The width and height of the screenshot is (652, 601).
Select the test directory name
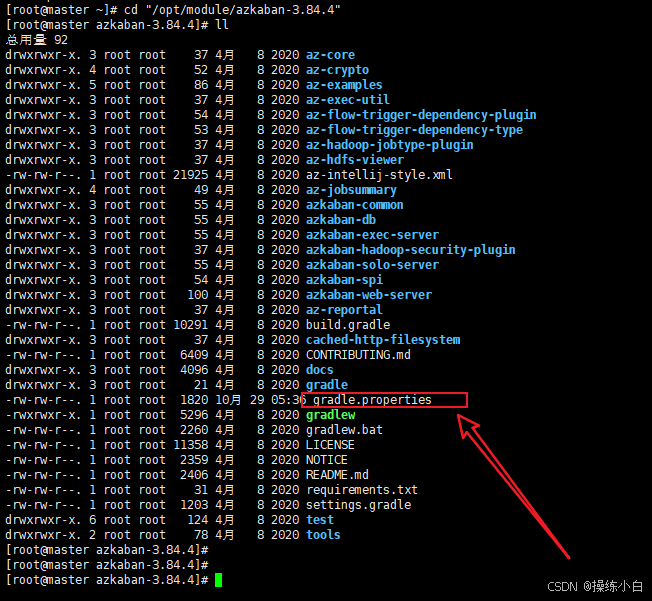click(x=320, y=520)
